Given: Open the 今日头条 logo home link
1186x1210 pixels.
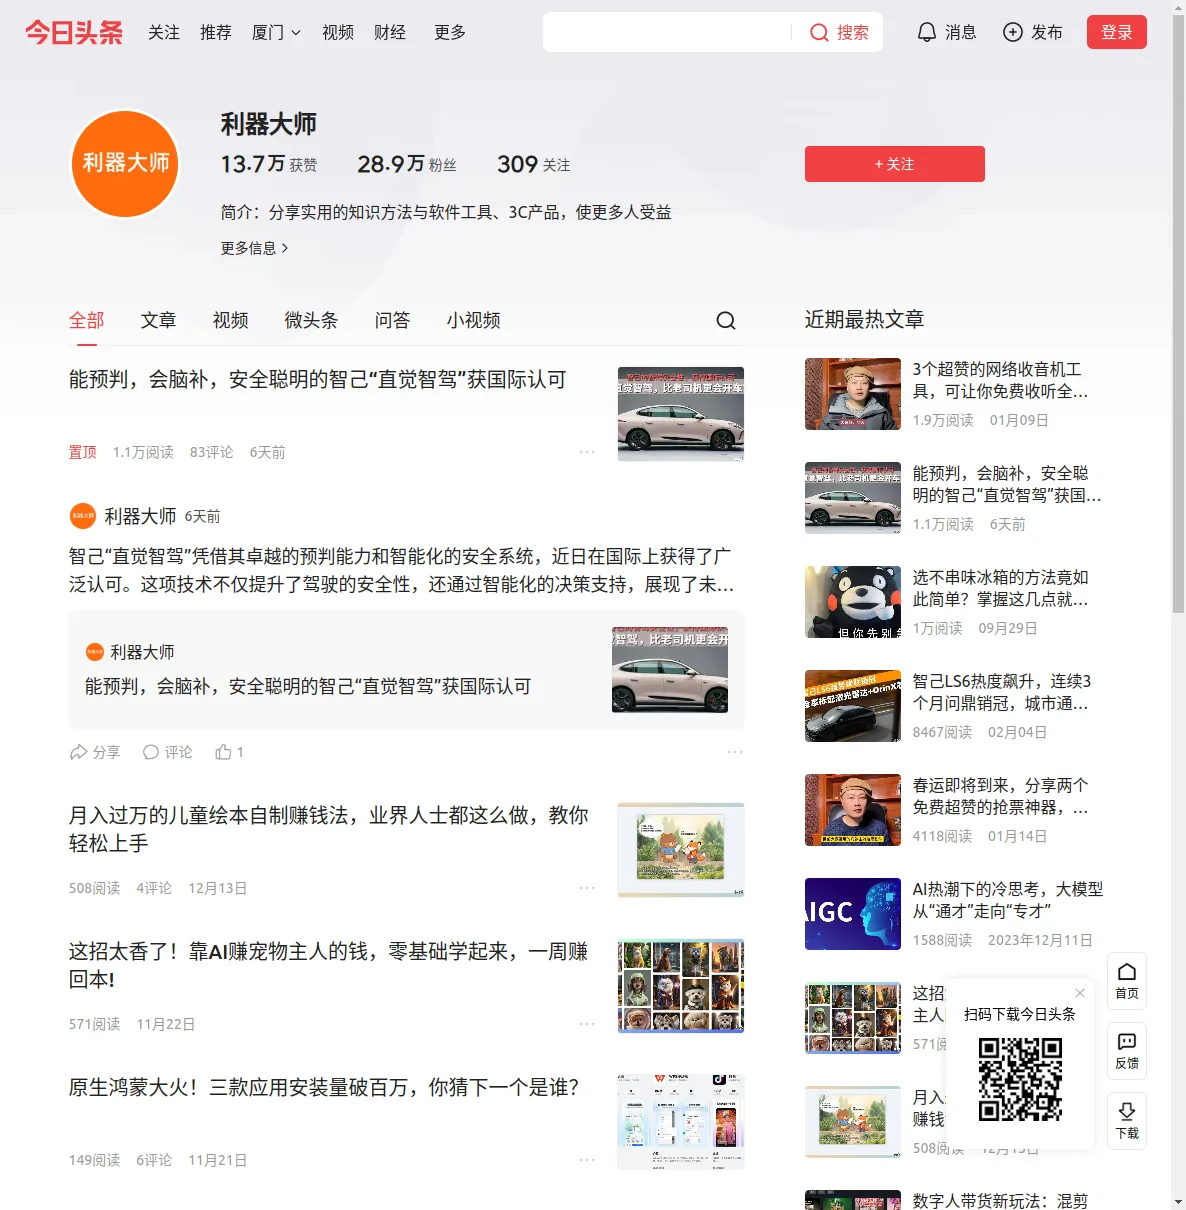Looking at the screenshot, I should pos(74,32).
